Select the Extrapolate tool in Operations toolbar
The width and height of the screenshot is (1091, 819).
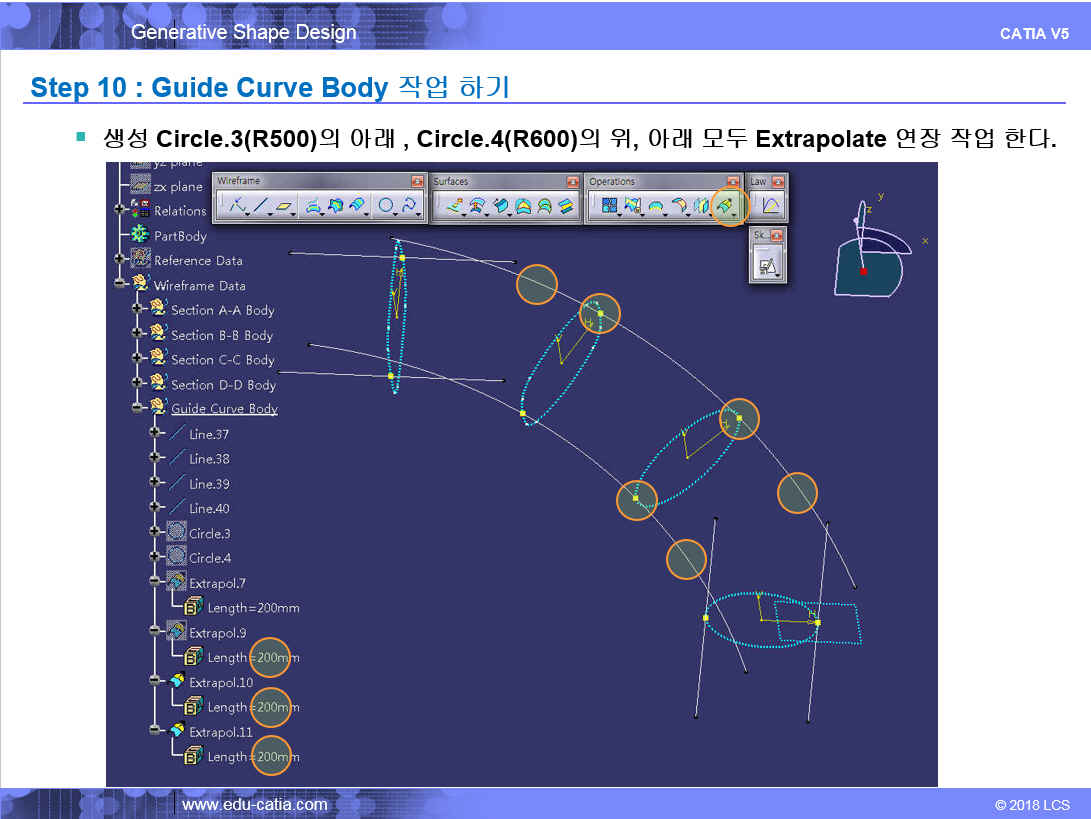(x=729, y=206)
